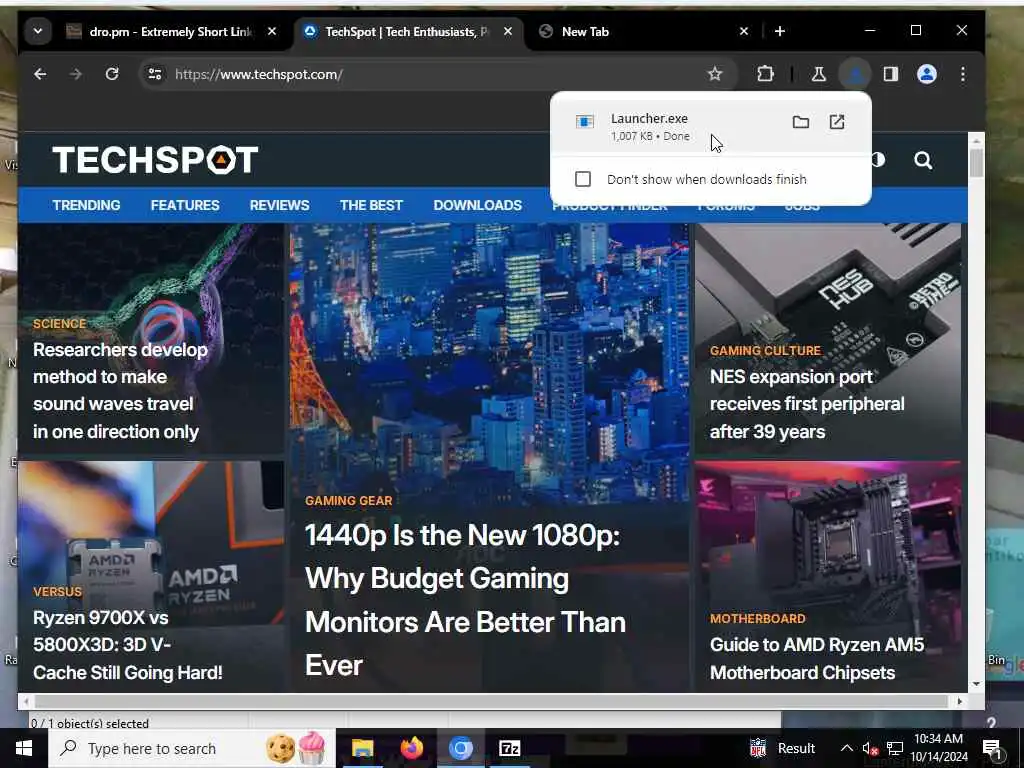Click the MOTHERBOARD category label
1024x768 pixels.
[x=758, y=618]
